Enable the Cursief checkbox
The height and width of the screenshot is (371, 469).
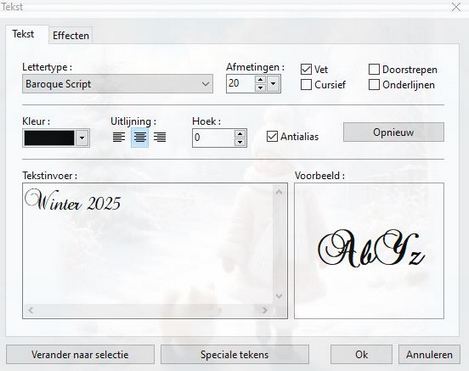306,85
